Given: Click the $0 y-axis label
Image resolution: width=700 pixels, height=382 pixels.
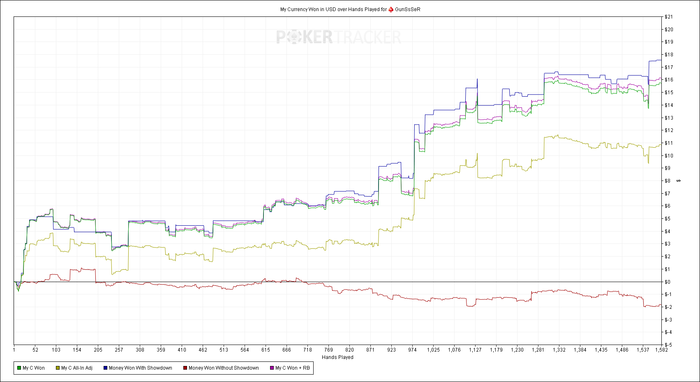Looking at the screenshot, I should [x=667, y=282].
